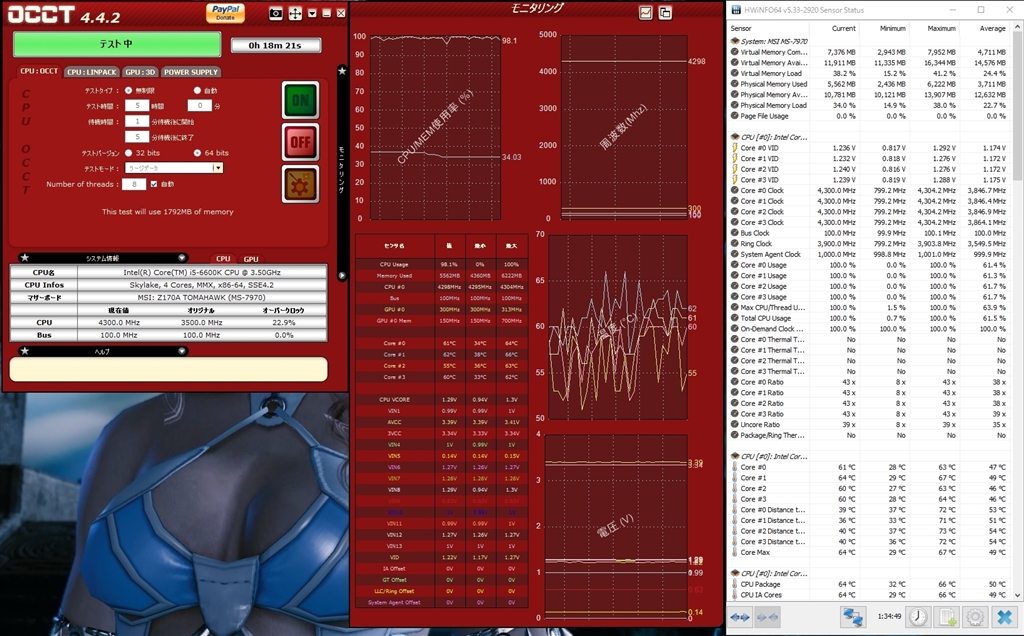Select the System: MSI MS-7970 sensor group
Screen dimensions: 1024x636
[x=869, y=41]
